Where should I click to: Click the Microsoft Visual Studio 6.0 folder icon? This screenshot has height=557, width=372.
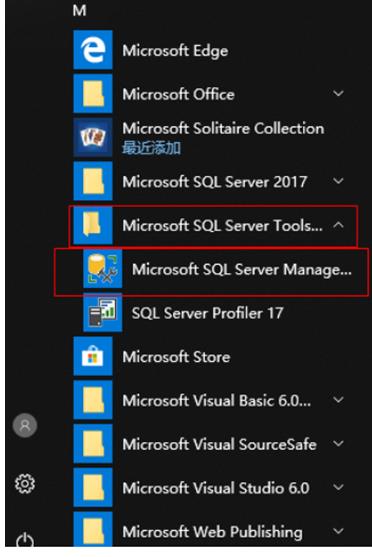[x=93, y=488]
